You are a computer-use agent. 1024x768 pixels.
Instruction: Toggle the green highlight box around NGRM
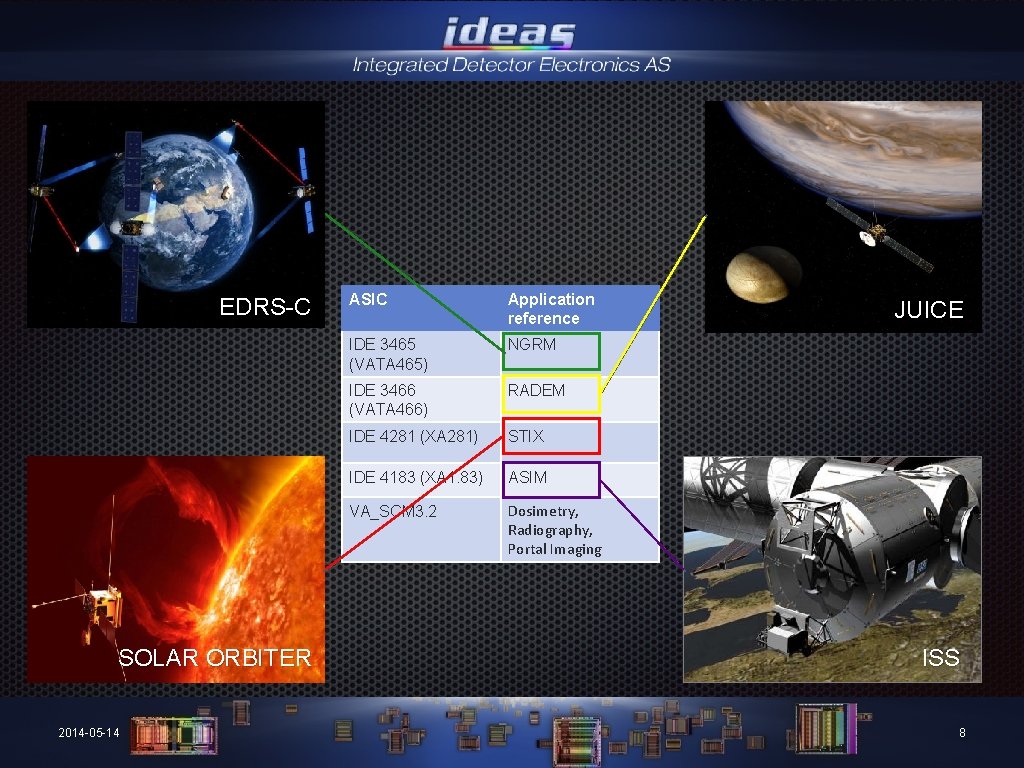[x=551, y=349]
